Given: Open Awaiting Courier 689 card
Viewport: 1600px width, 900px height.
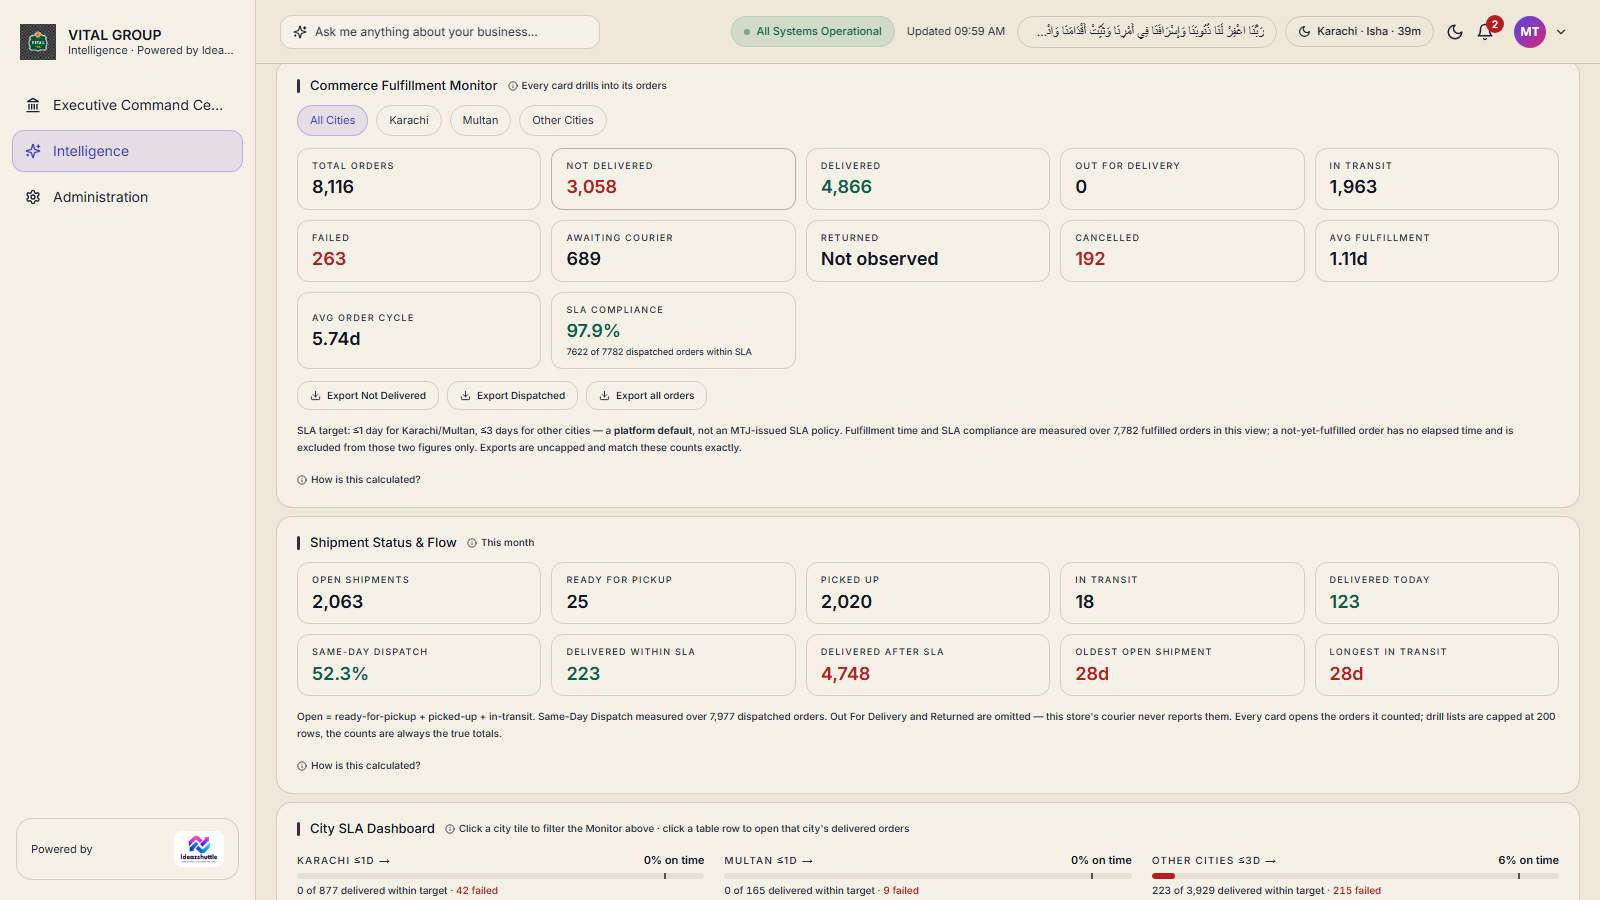Looking at the screenshot, I should [673, 251].
